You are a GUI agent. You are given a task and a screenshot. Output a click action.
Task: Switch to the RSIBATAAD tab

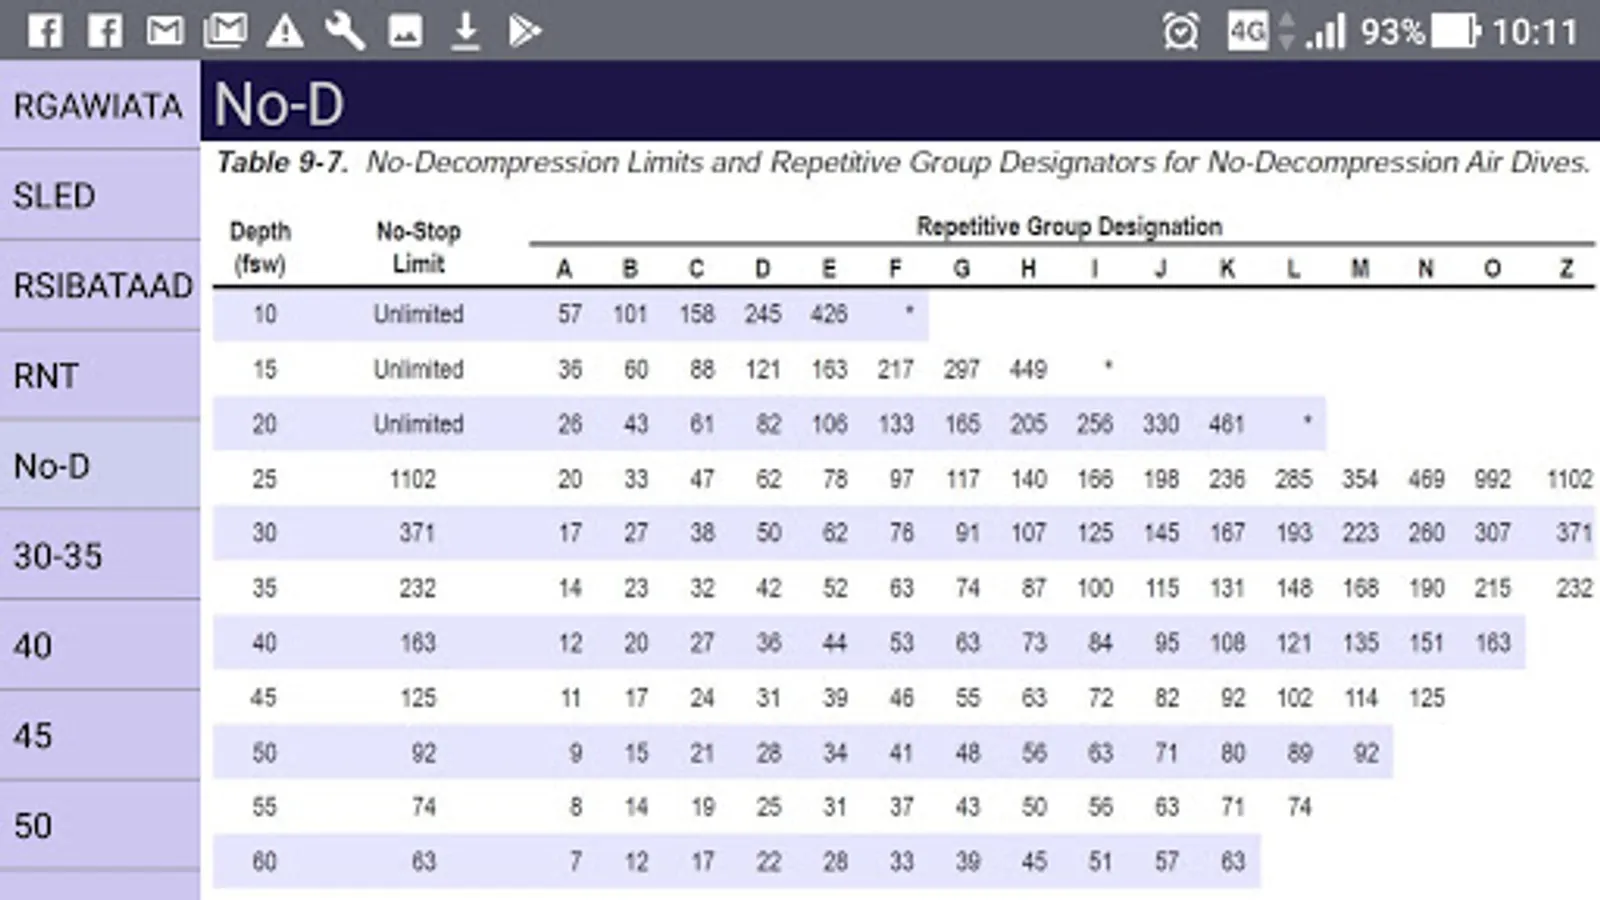(x=99, y=285)
